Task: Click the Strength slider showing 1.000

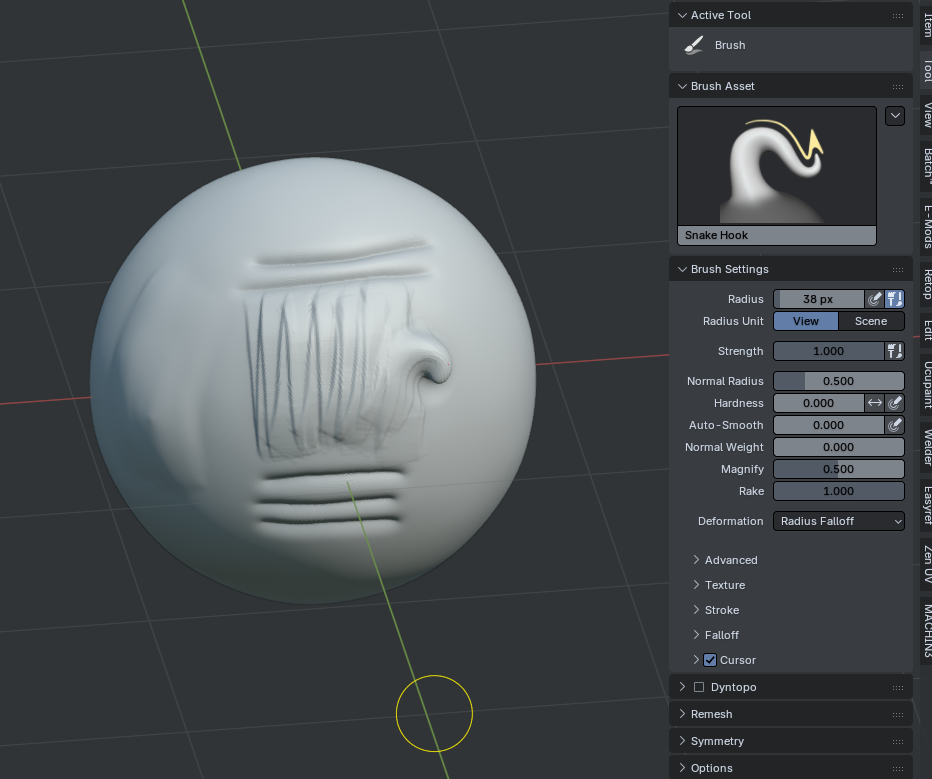Action: click(829, 351)
